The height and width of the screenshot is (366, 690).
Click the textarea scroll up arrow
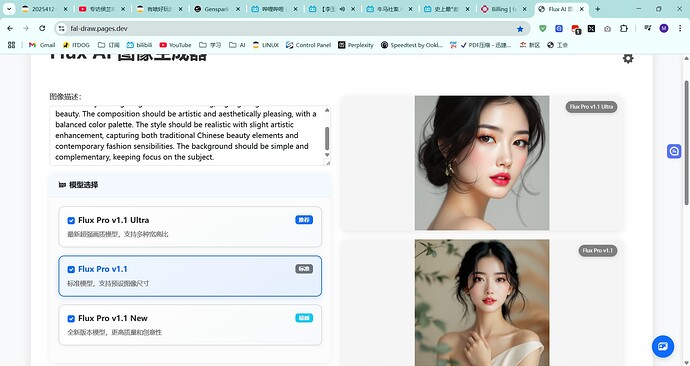click(x=327, y=110)
